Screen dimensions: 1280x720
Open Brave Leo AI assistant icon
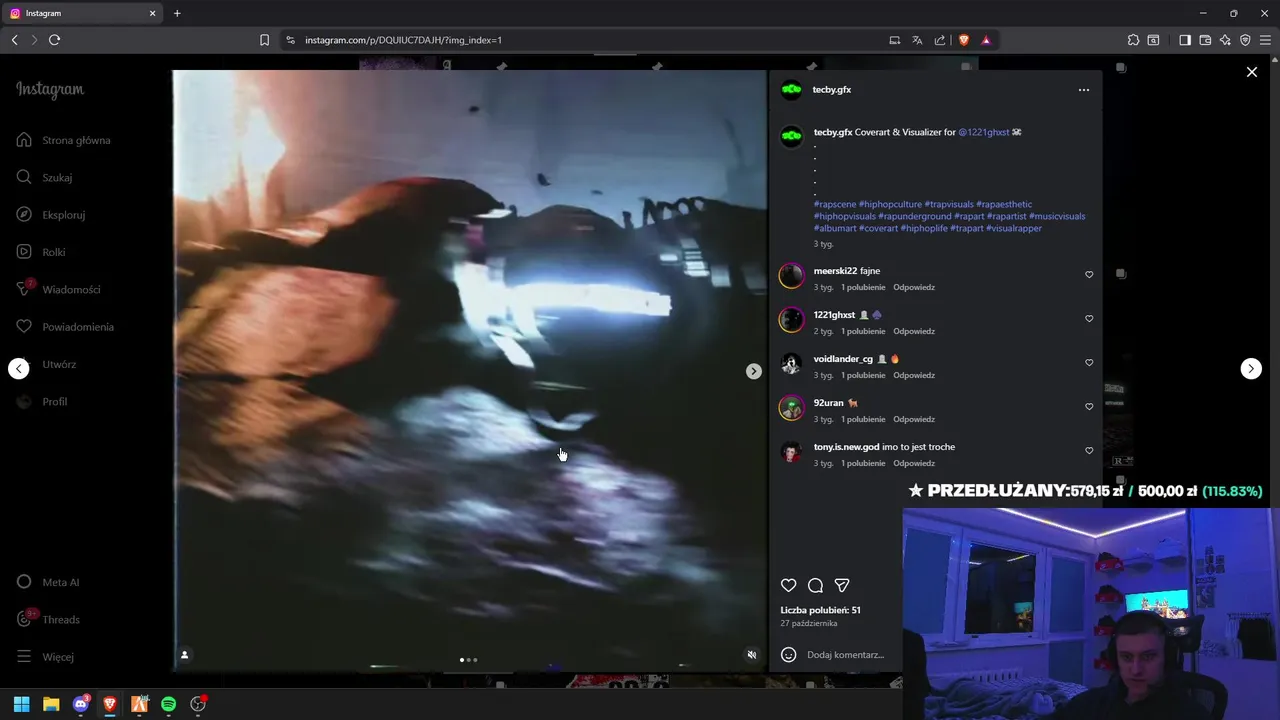click(1225, 40)
